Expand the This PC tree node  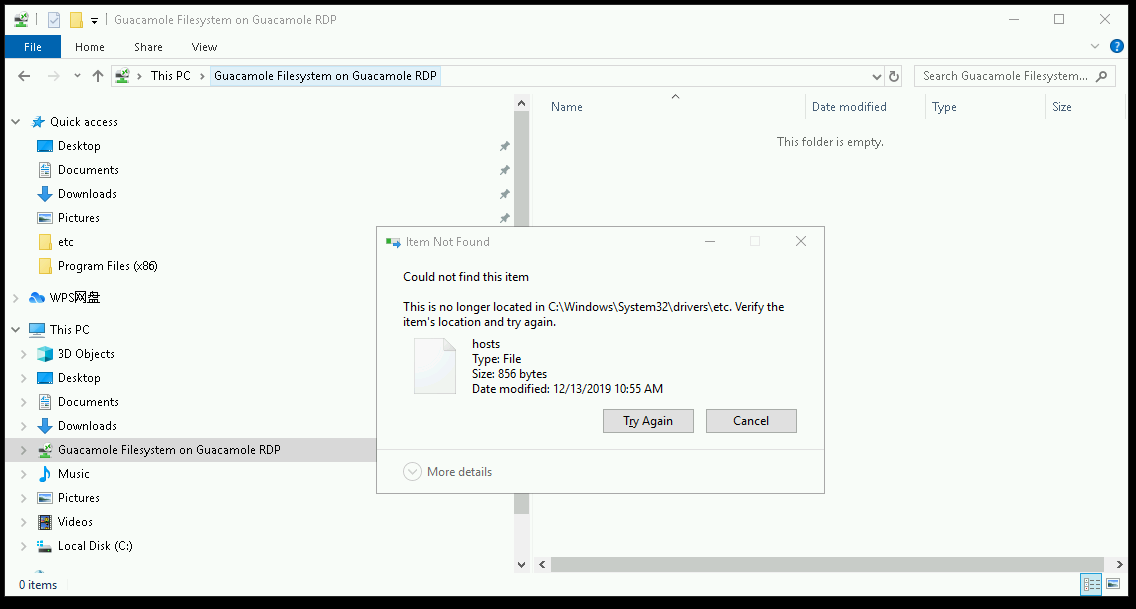pos(15,329)
